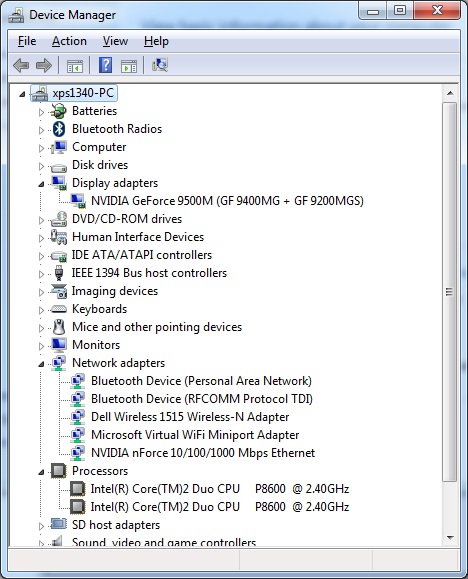Viewport: 468px width, 579px height.
Task: Select the IEEE 1394 Bus host controllers label
Action: 149,273
